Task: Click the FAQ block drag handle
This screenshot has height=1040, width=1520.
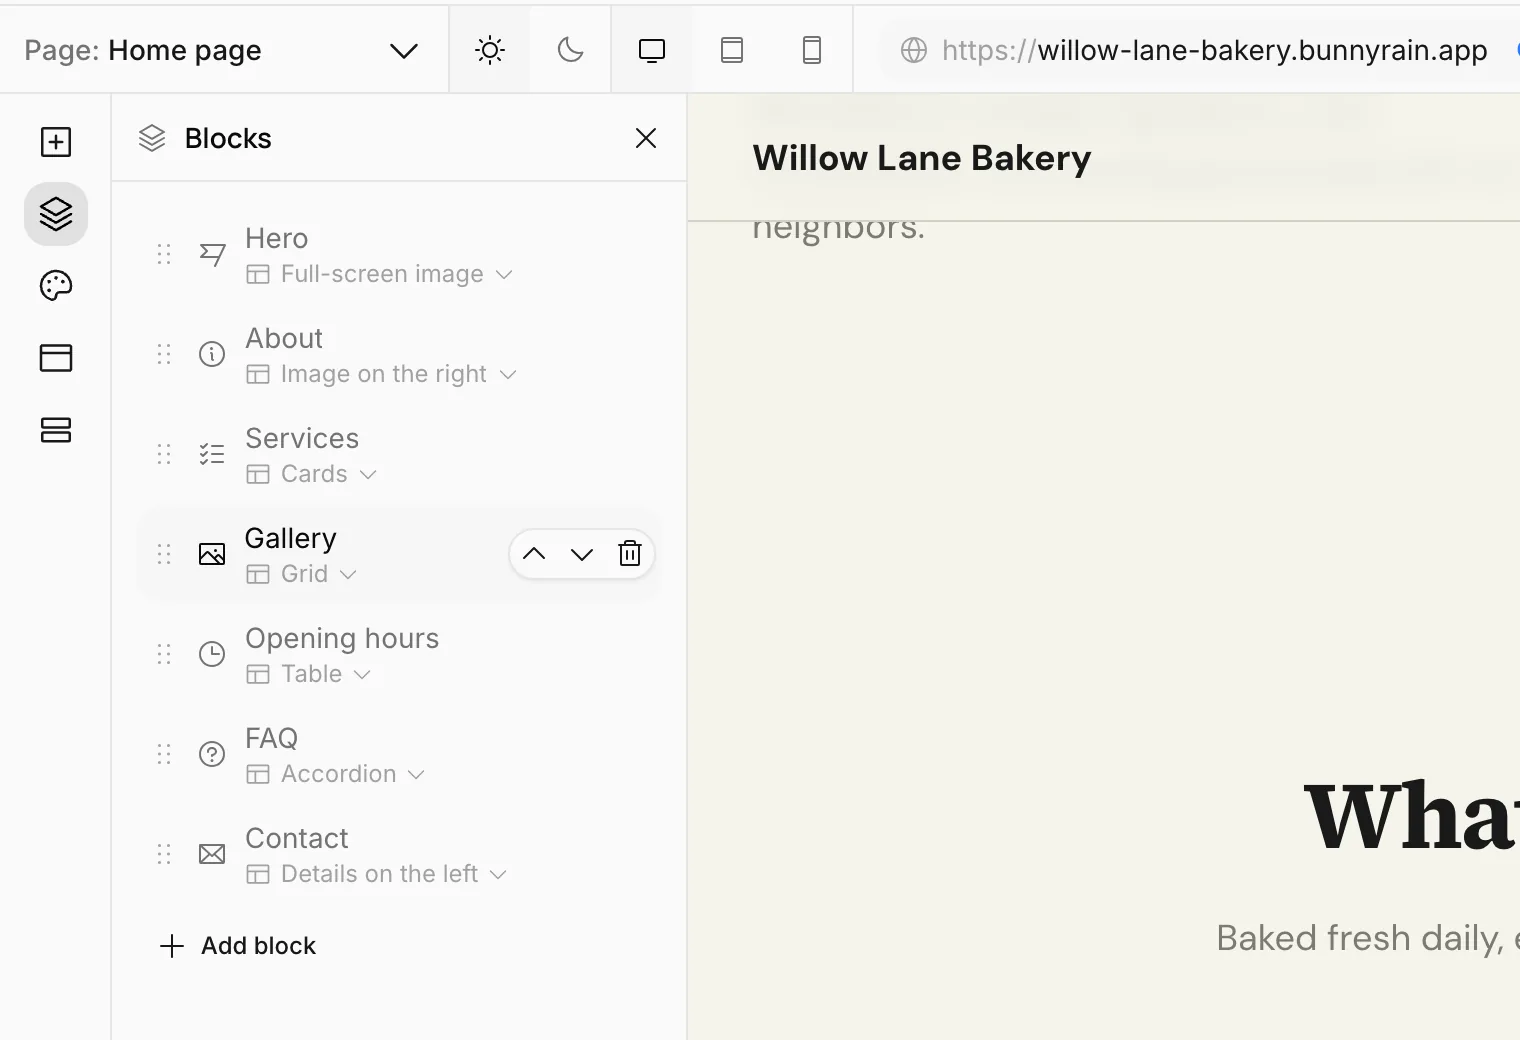Action: click(x=164, y=754)
